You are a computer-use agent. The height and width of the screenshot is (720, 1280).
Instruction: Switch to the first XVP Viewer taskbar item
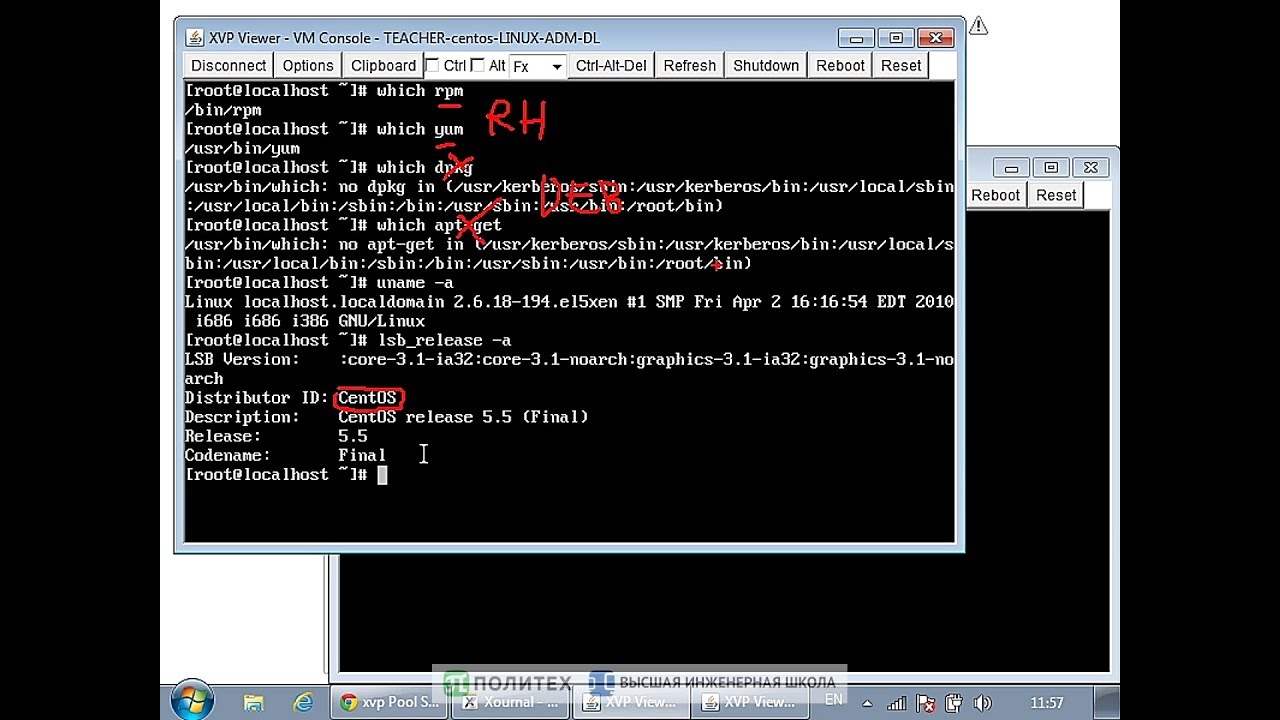[630, 703]
